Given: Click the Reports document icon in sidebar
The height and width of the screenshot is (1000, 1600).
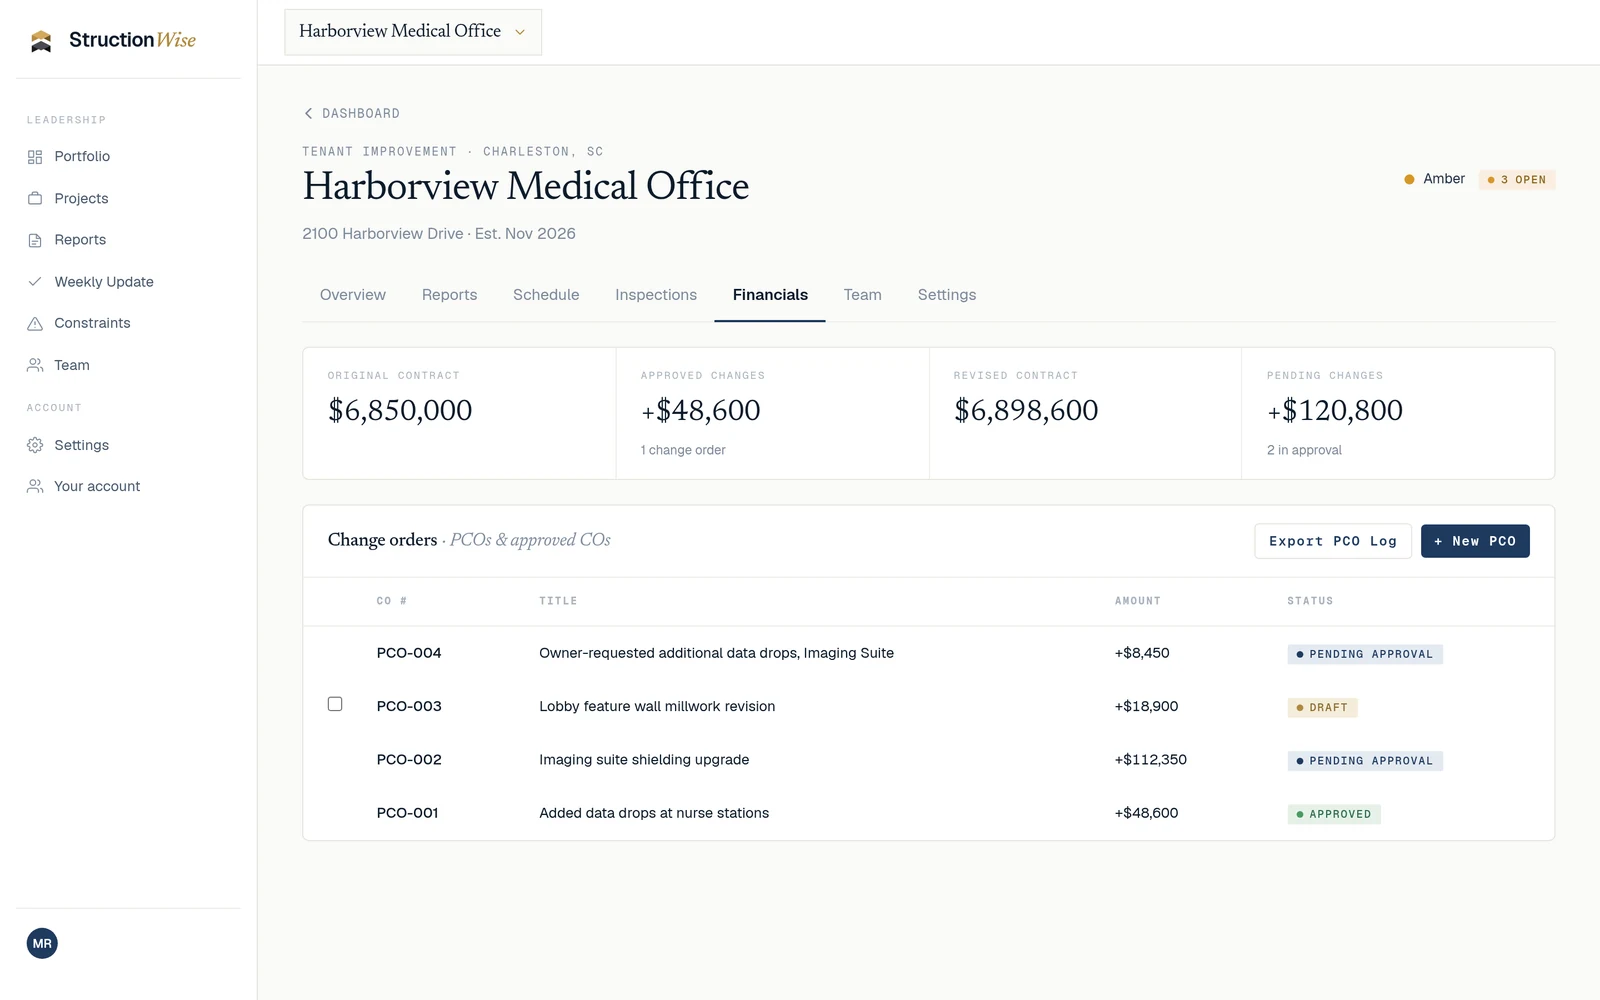Looking at the screenshot, I should (35, 240).
